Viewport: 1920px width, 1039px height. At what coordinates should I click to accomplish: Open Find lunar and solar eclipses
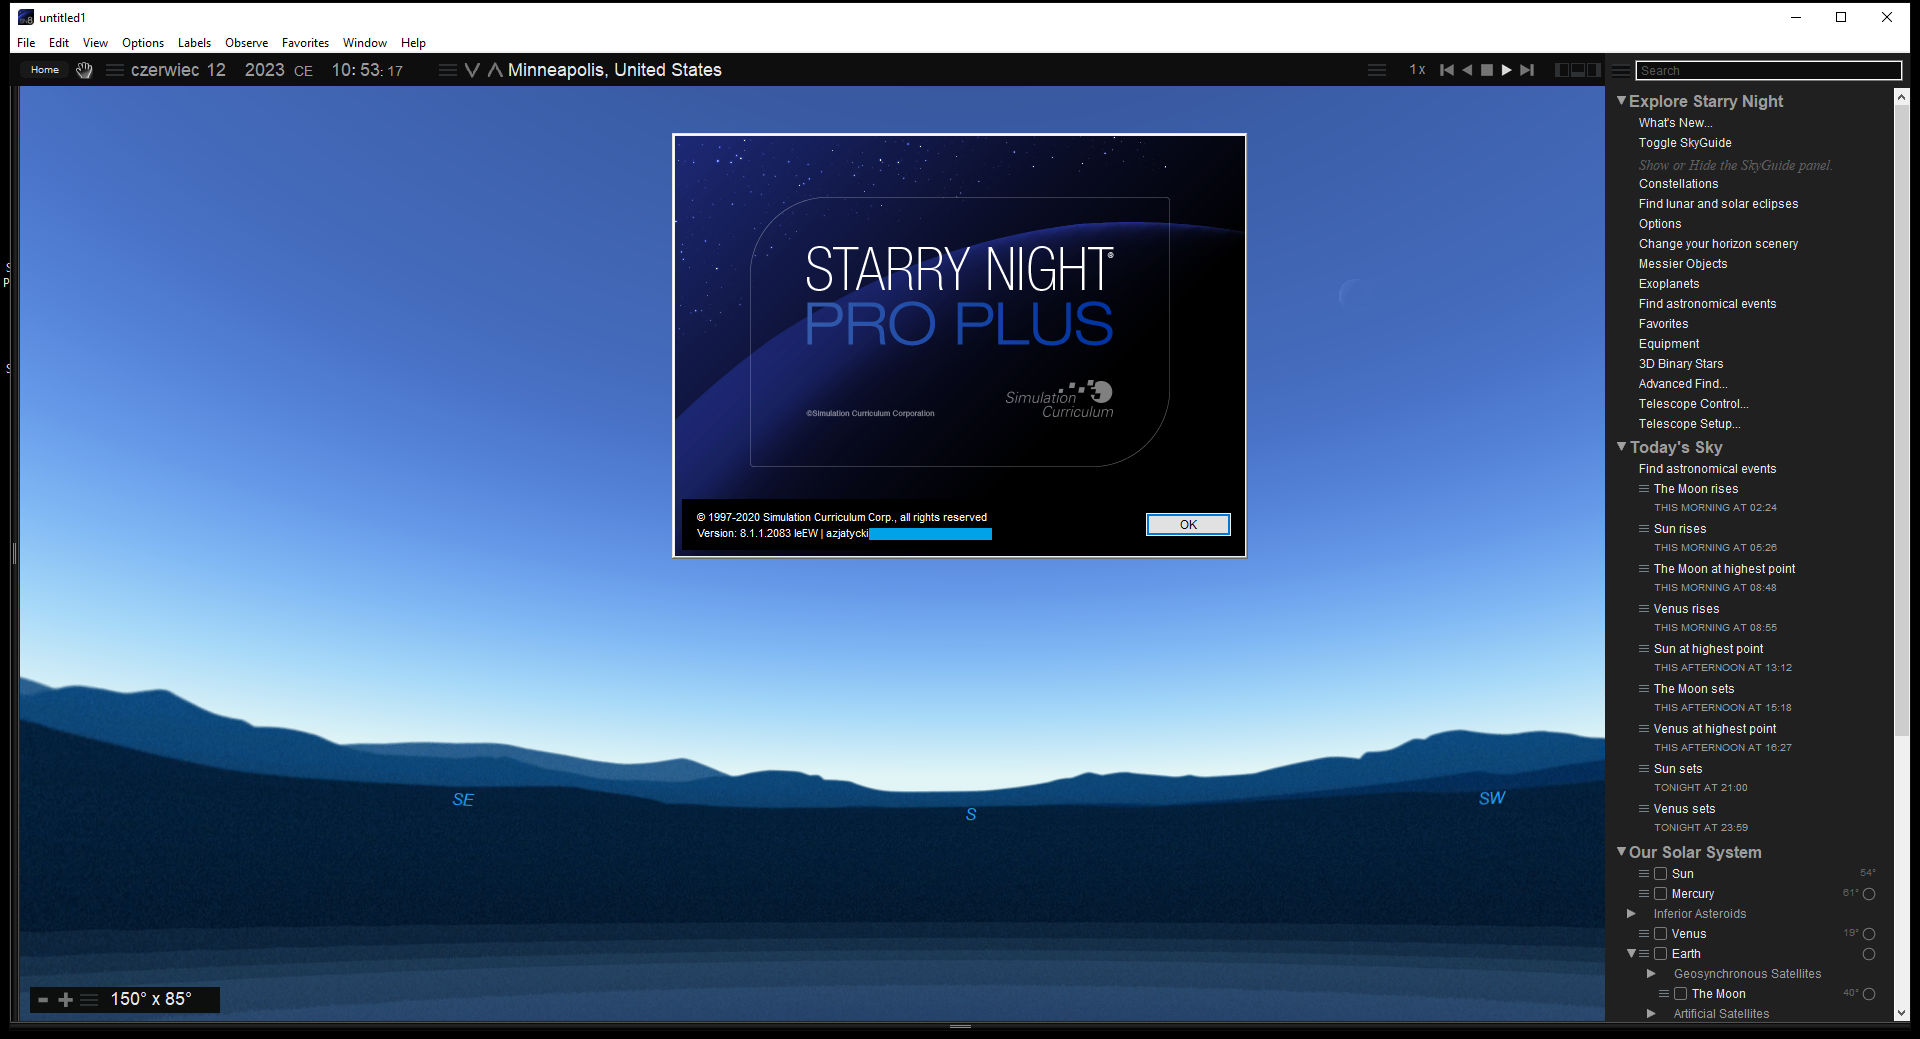coord(1718,203)
